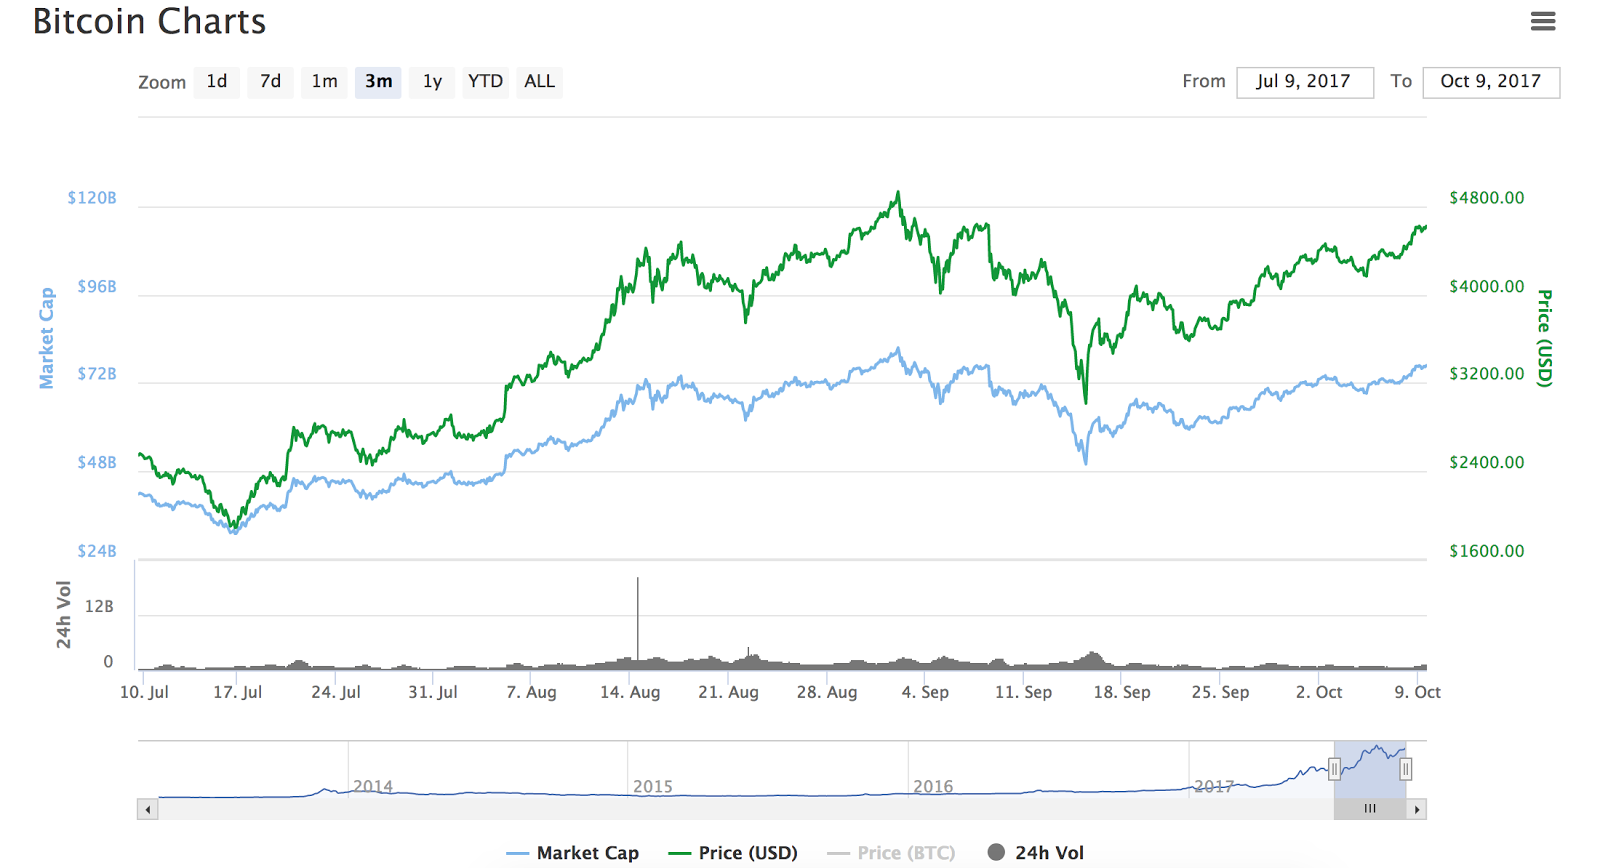This screenshot has width=1600, height=868.
Task: Click the 10. Jul x-axis label
Action: coord(144,692)
